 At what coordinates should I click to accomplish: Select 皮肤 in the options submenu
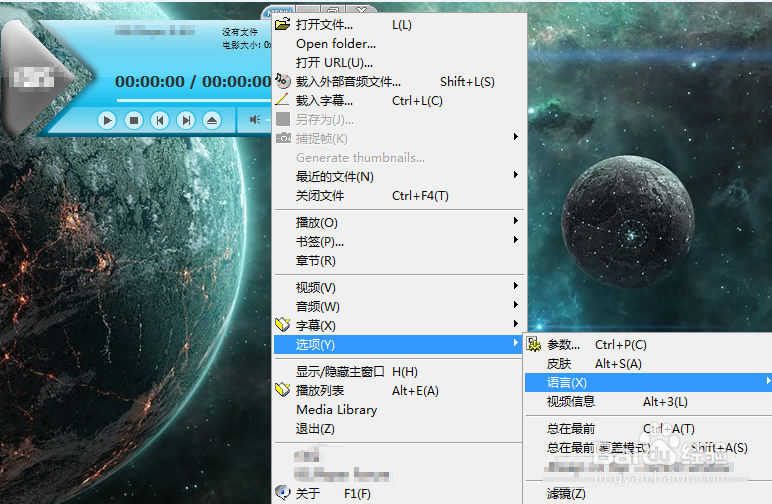tap(648, 364)
